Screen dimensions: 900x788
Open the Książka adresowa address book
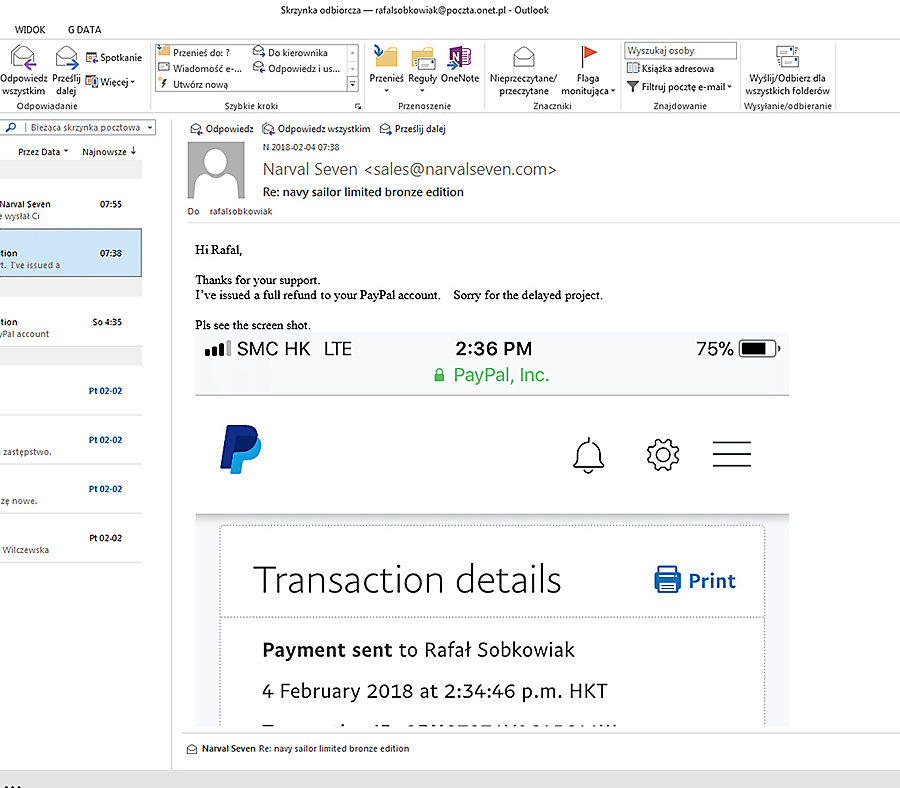(x=670, y=68)
